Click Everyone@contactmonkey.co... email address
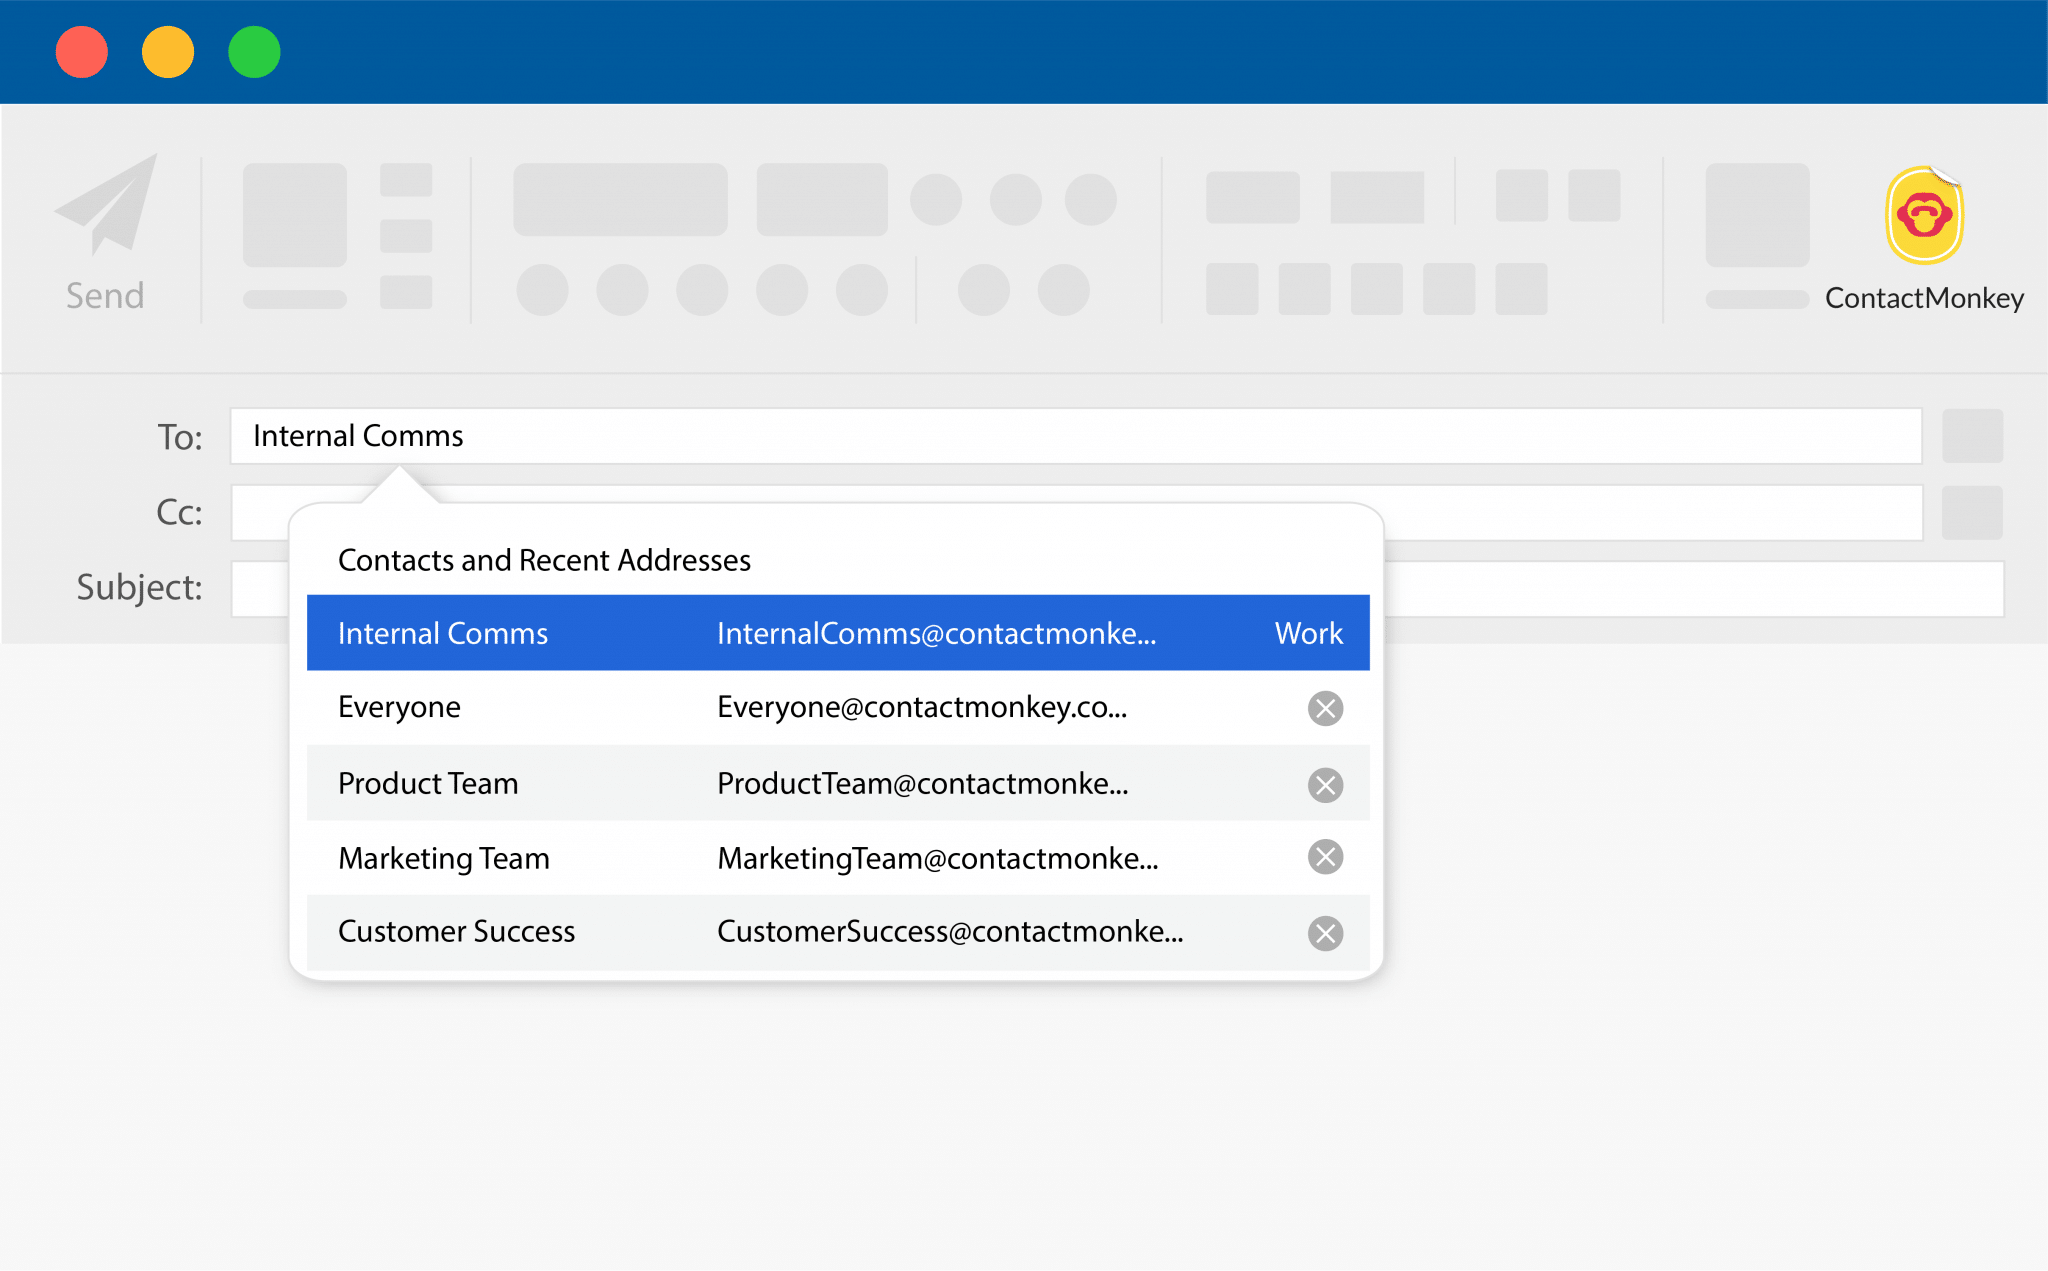The height and width of the screenshot is (1271, 2048). (922, 708)
